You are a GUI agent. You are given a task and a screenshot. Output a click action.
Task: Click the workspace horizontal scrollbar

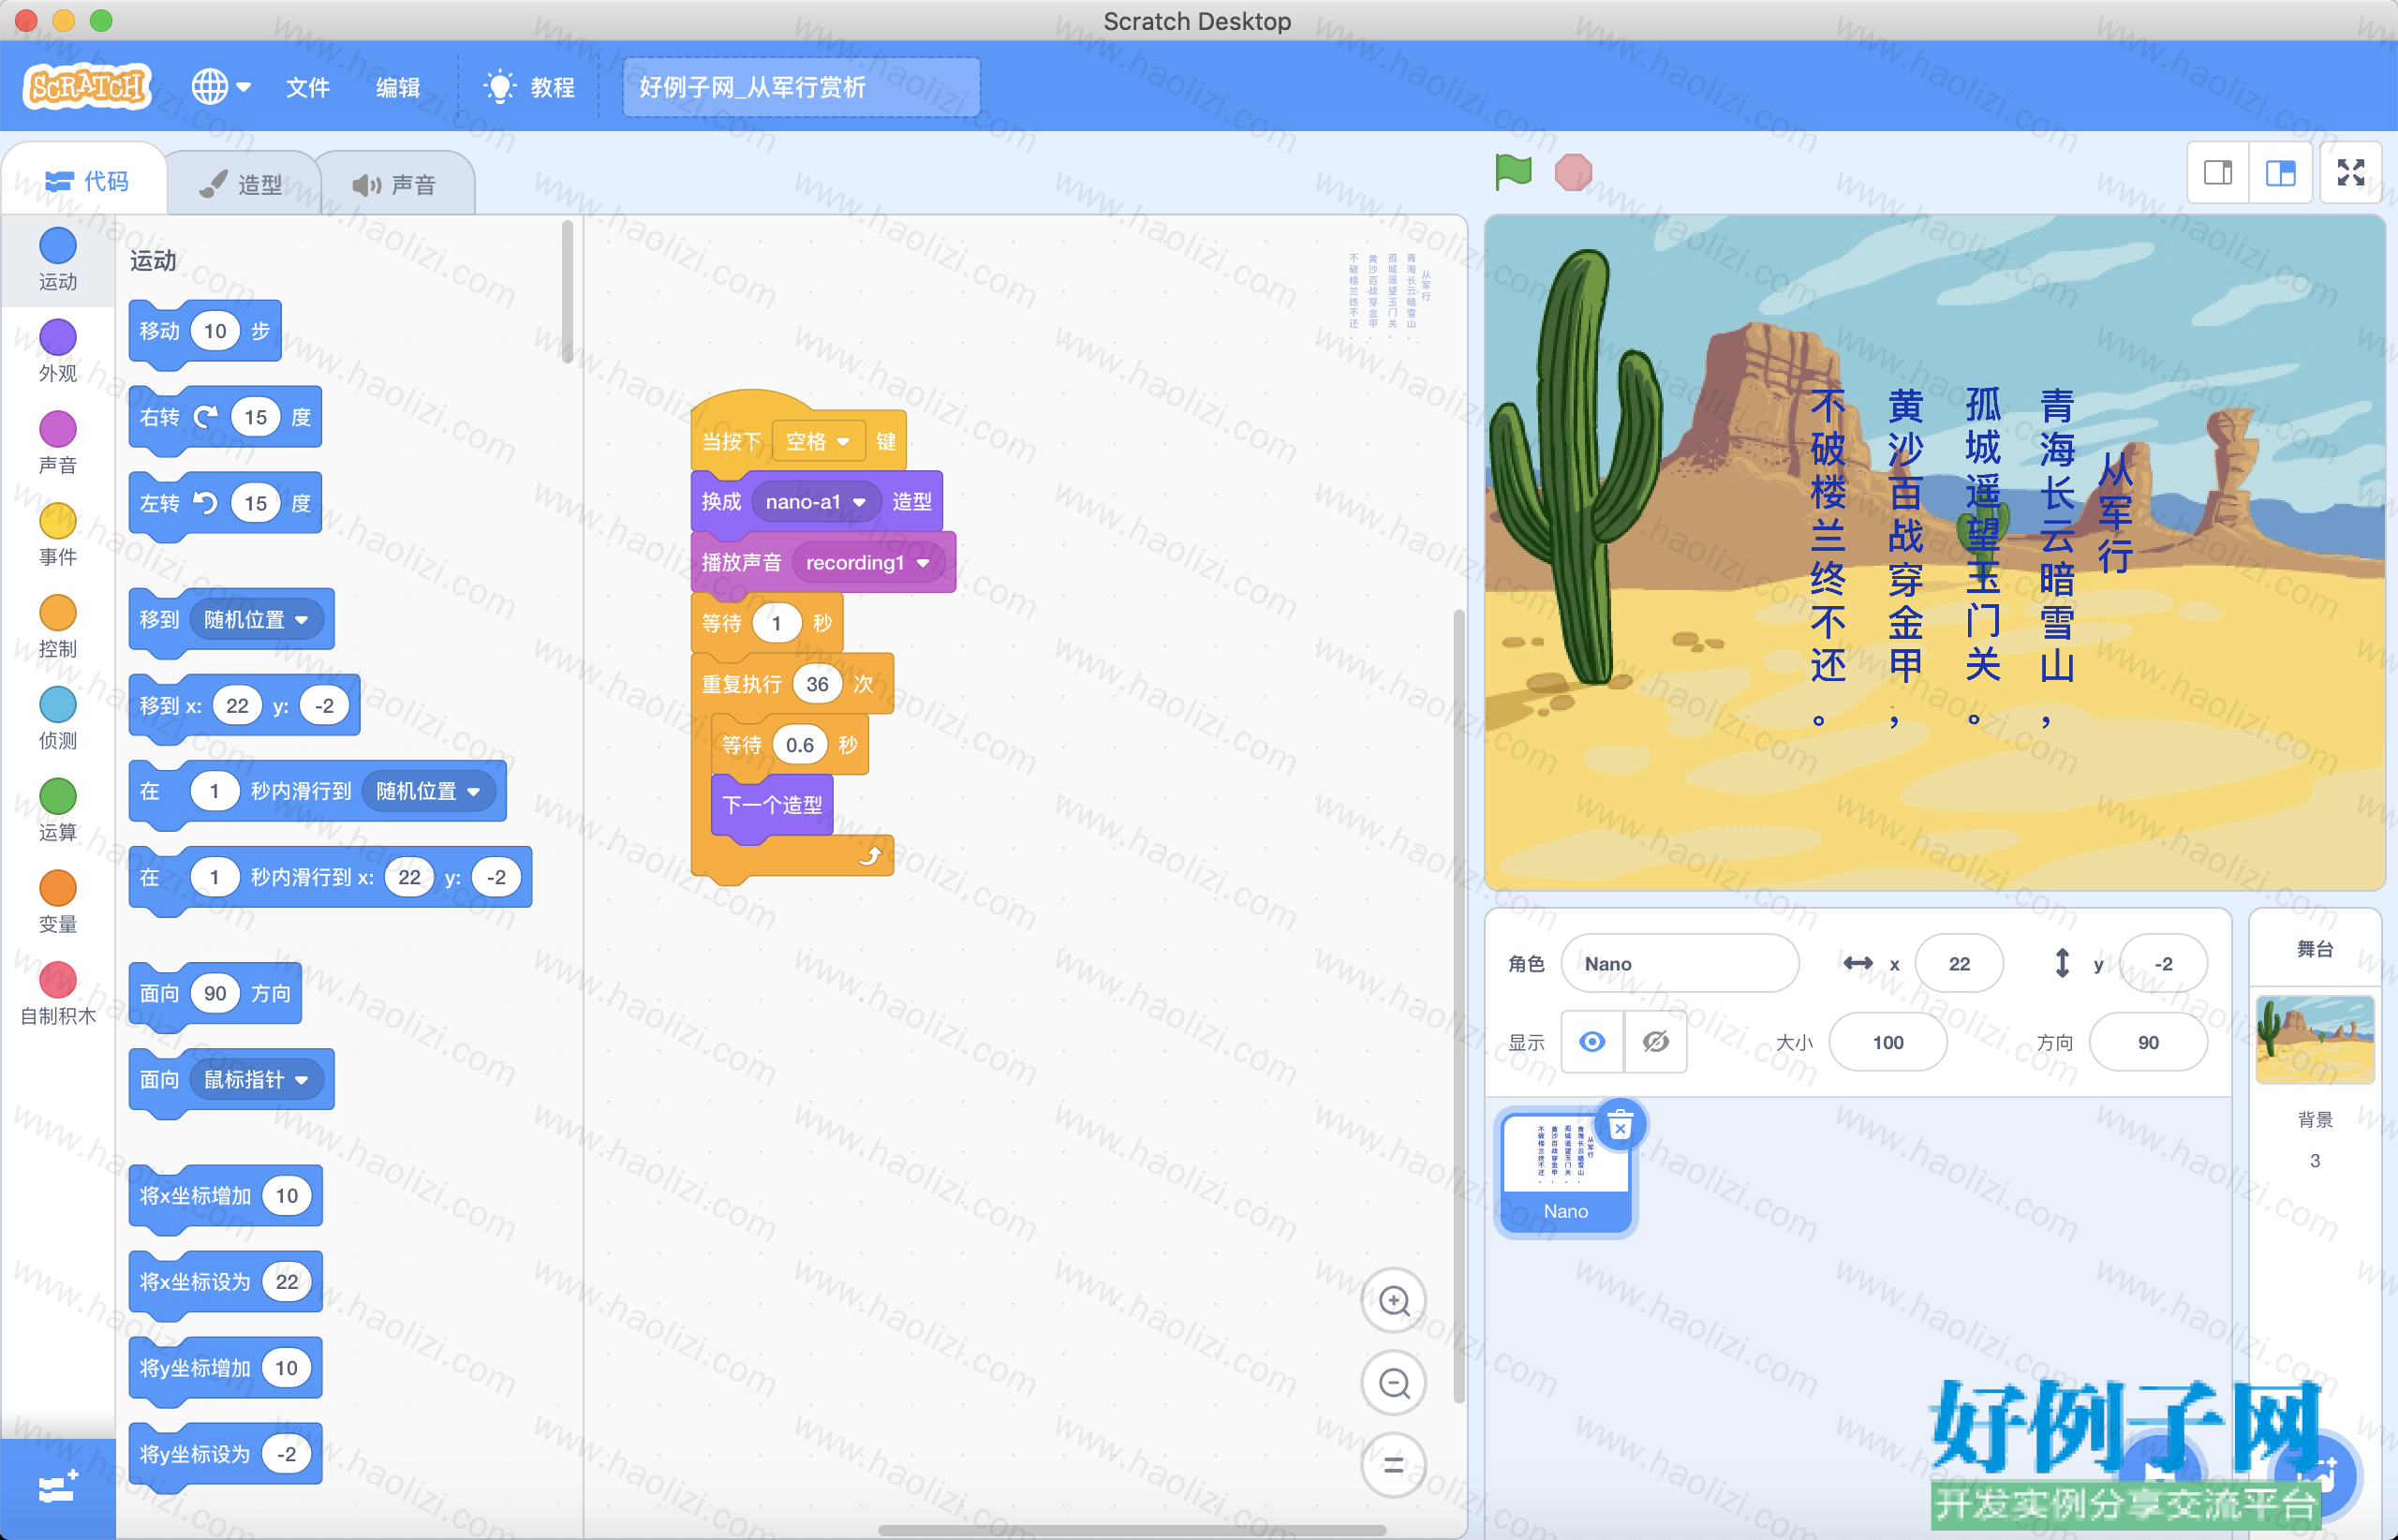pyautogui.click(x=1132, y=1529)
